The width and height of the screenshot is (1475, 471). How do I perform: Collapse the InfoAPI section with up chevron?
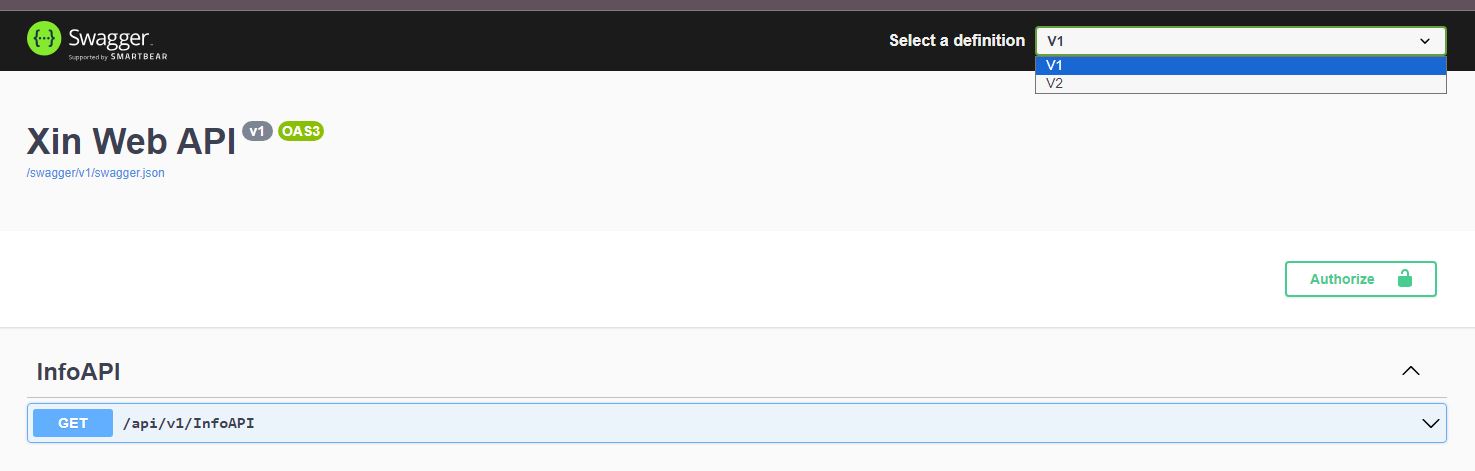[1411, 371]
